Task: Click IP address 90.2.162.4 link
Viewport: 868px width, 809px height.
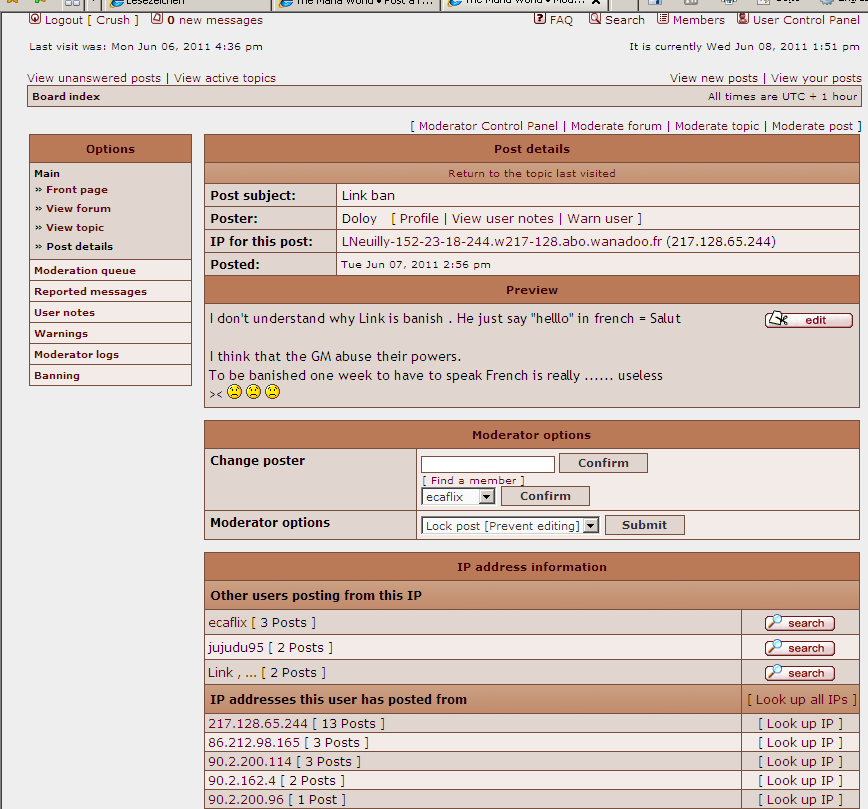Action: click(x=242, y=780)
